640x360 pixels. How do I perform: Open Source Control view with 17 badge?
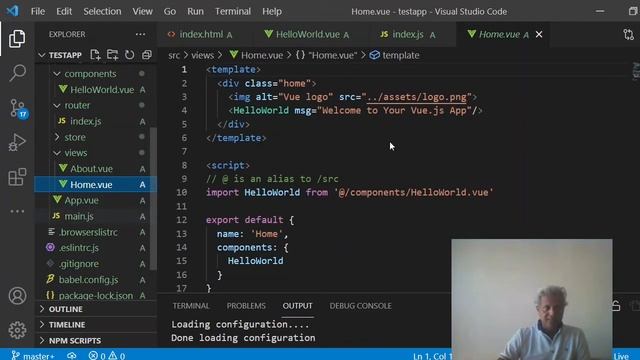coord(18,108)
